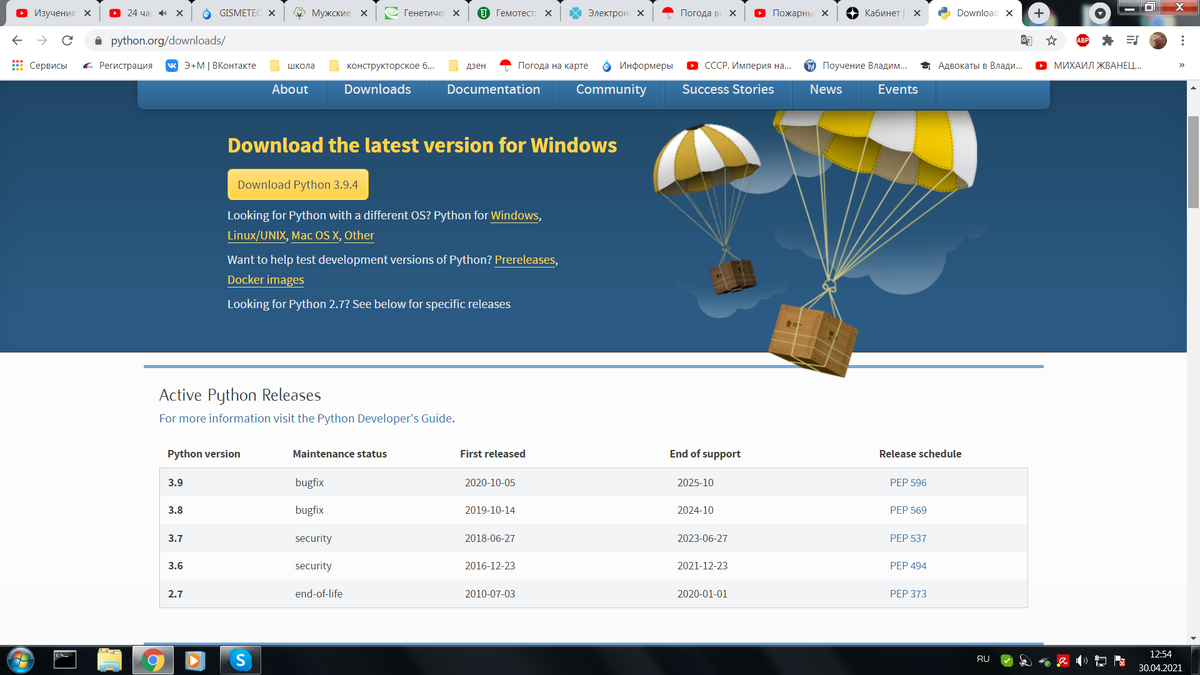
Task: Click the browser Forward arrow
Action: pos(42,41)
